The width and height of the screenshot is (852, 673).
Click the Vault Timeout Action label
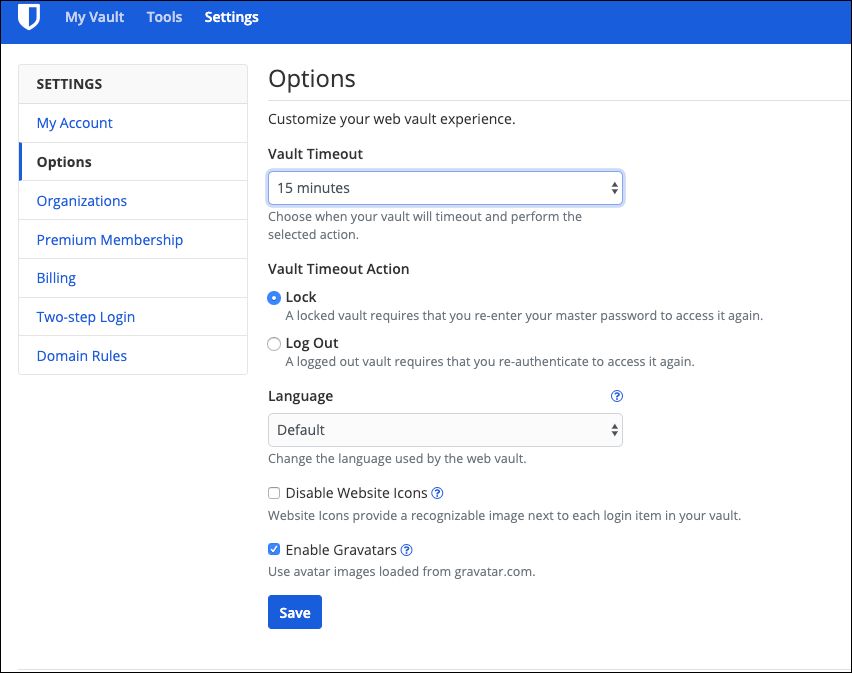[339, 269]
